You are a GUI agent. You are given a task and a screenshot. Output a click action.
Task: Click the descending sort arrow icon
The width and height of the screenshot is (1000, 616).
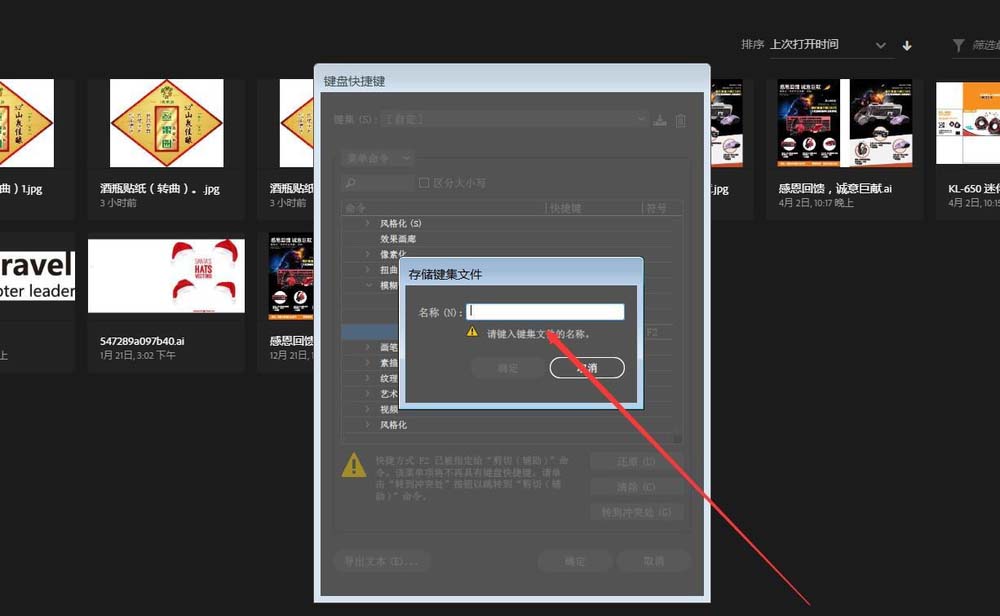pyautogui.click(x=908, y=44)
